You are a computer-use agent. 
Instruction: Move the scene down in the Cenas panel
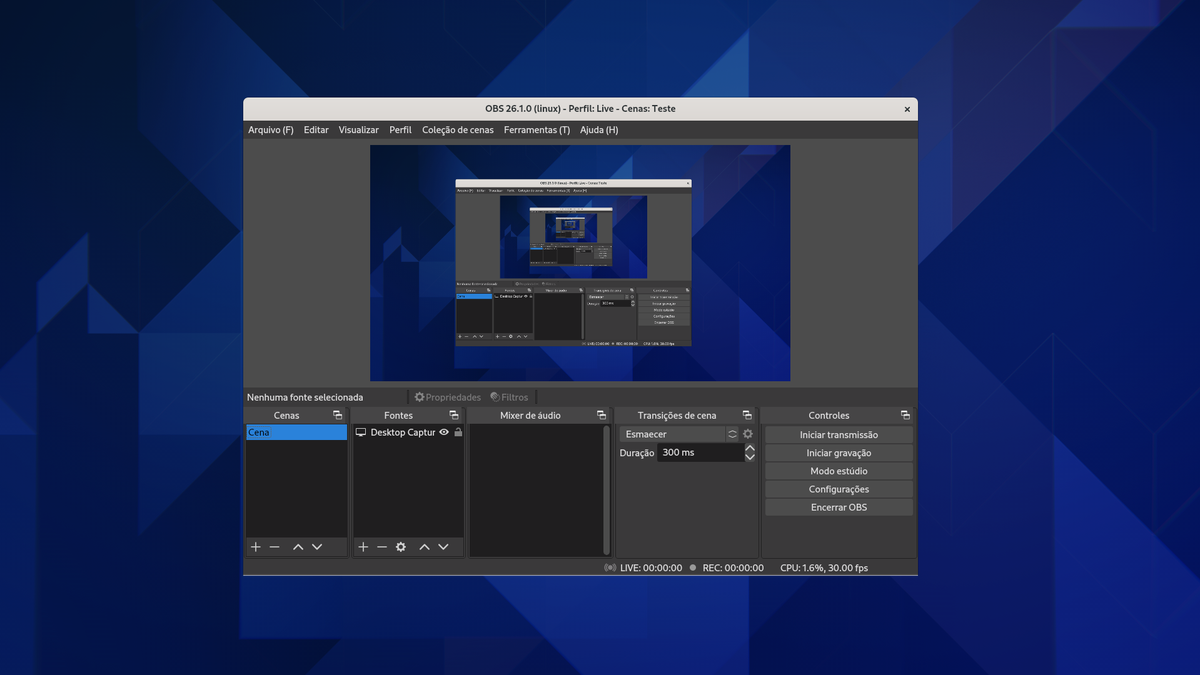(x=317, y=547)
